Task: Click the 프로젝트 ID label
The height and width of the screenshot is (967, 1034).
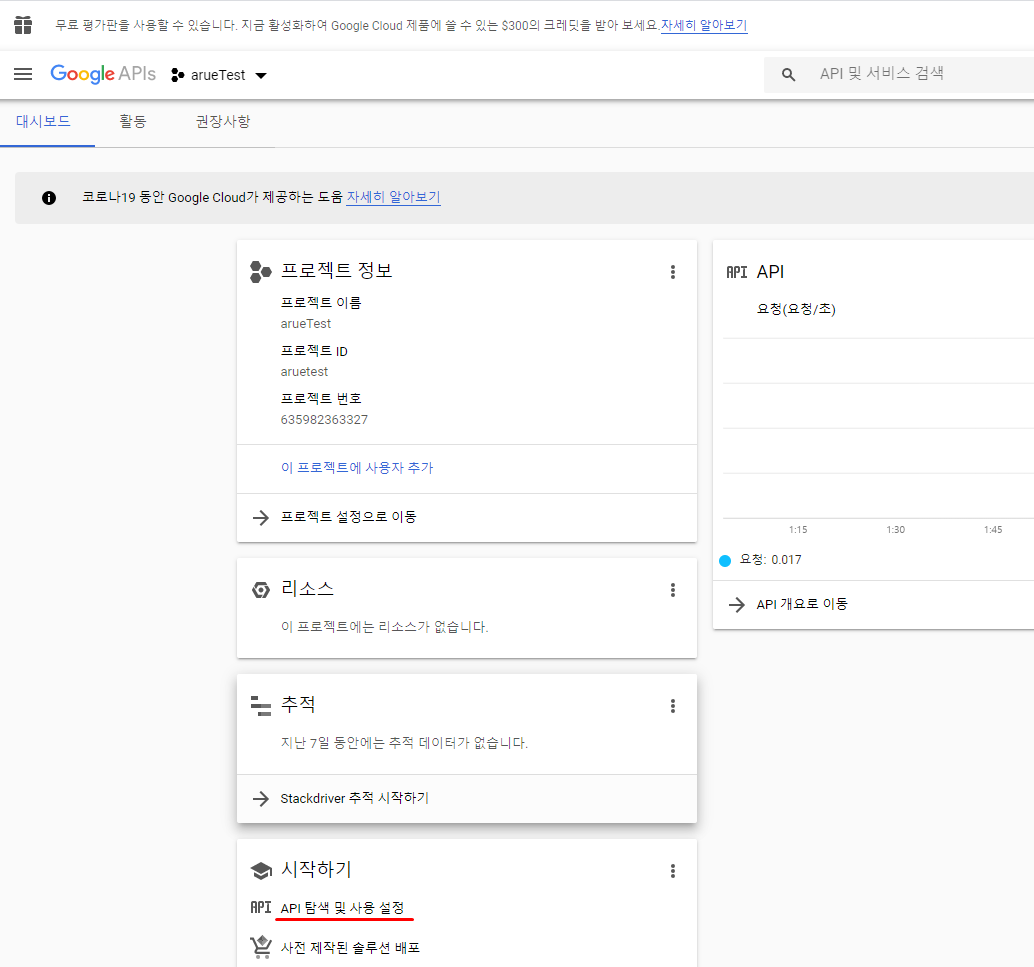Action: click(x=314, y=351)
